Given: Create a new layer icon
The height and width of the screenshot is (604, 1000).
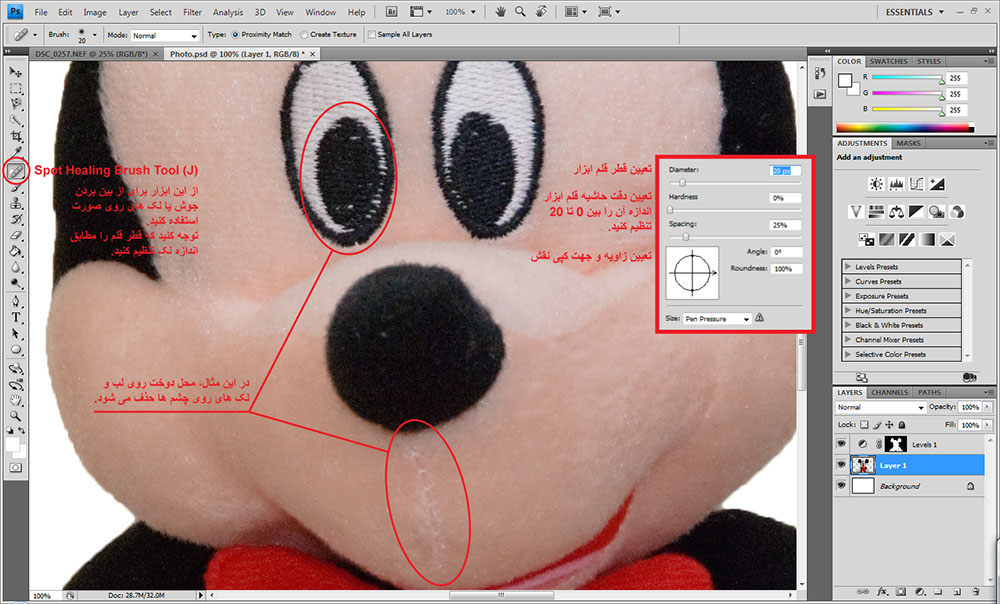Looking at the screenshot, I should [x=957, y=592].
